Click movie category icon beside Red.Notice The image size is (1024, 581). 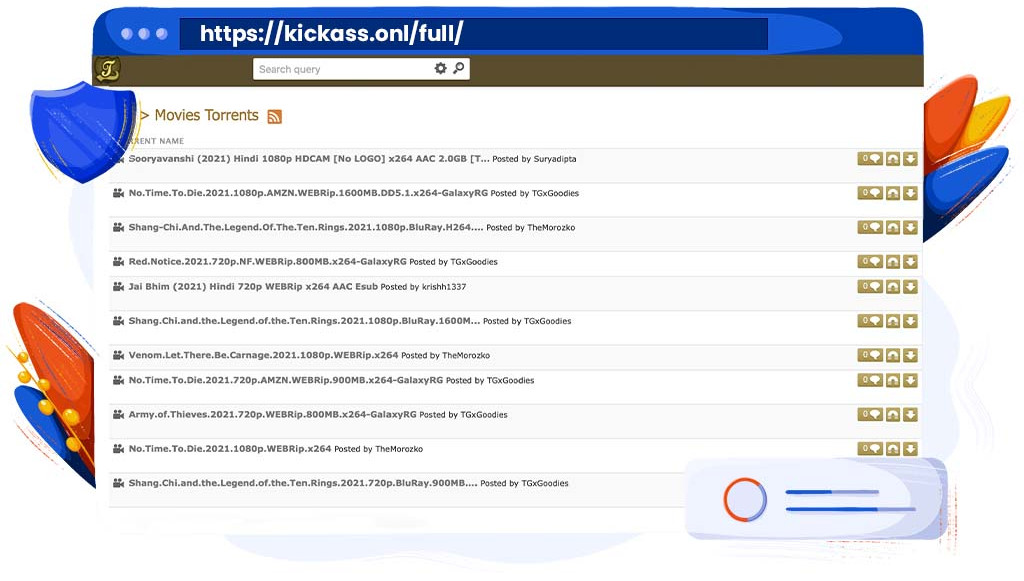pyautogui.click(x=118, y=261)
